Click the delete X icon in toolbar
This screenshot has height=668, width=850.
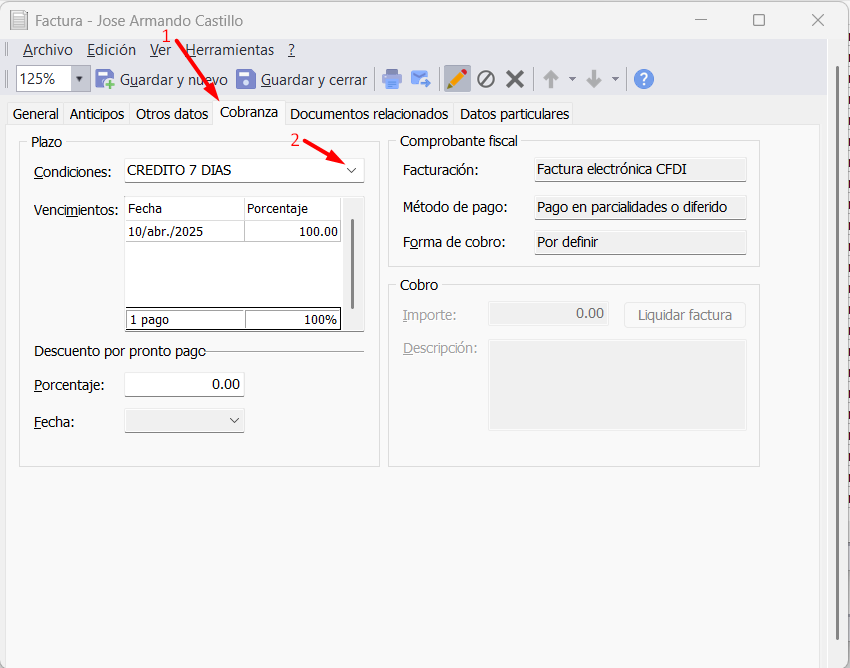pos(515,79)
